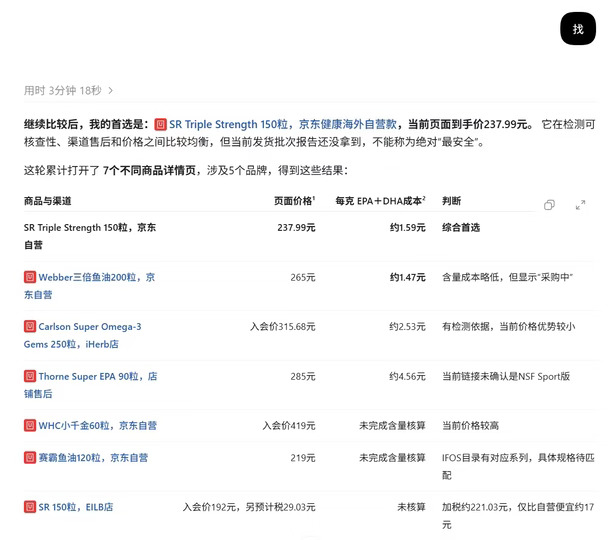Select the 商品与渠道 column header
This screenshot has width=608, height=540.
tap(48, 201)
